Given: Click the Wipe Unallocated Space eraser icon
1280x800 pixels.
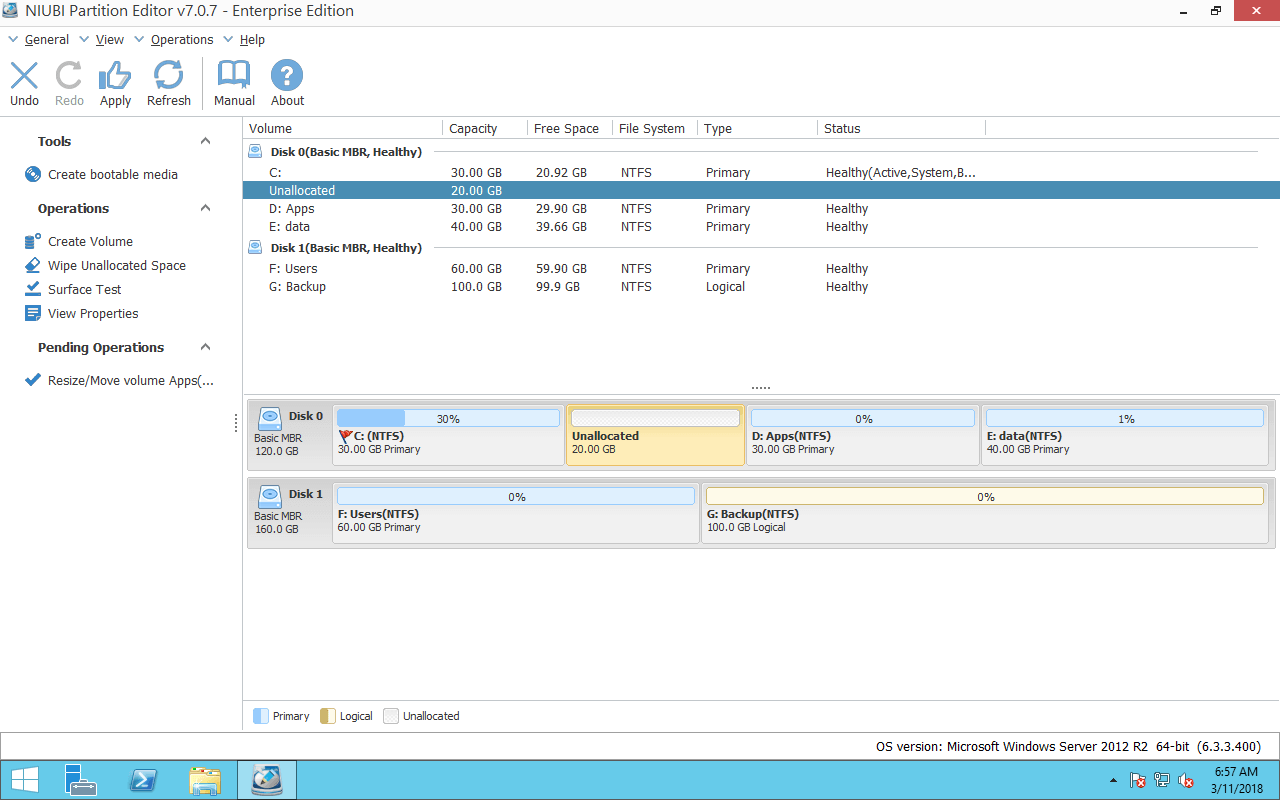Looking at the screenshot, I should coord(33,265).
